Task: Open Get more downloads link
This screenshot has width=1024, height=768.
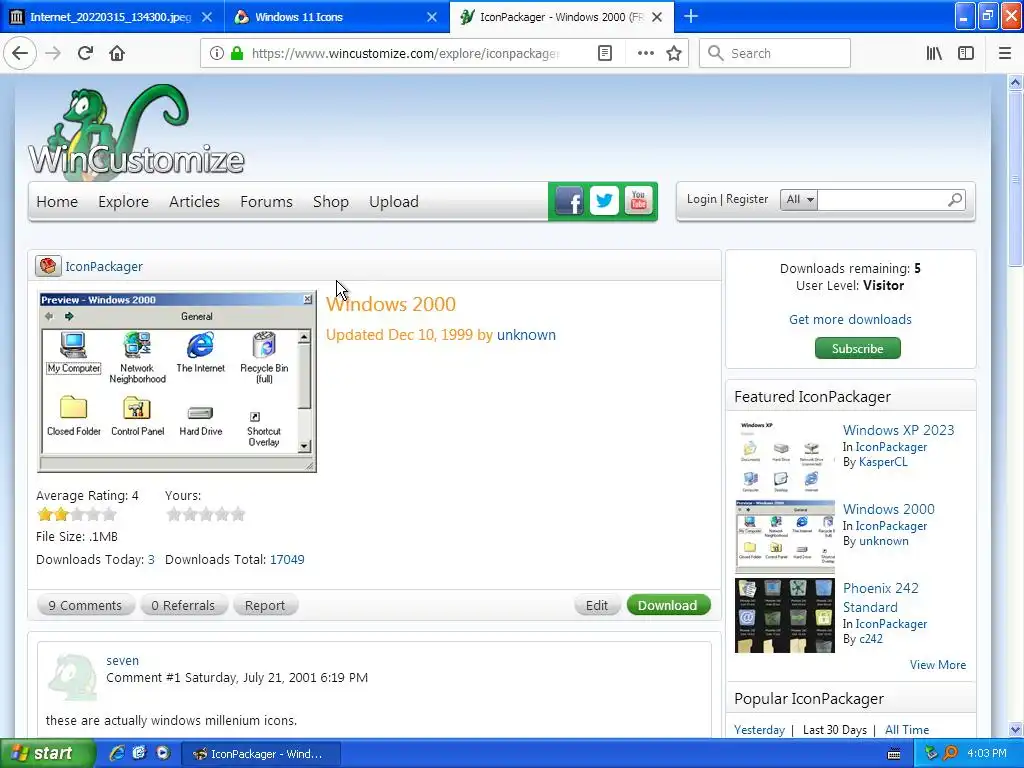Action: click(850, 319)
